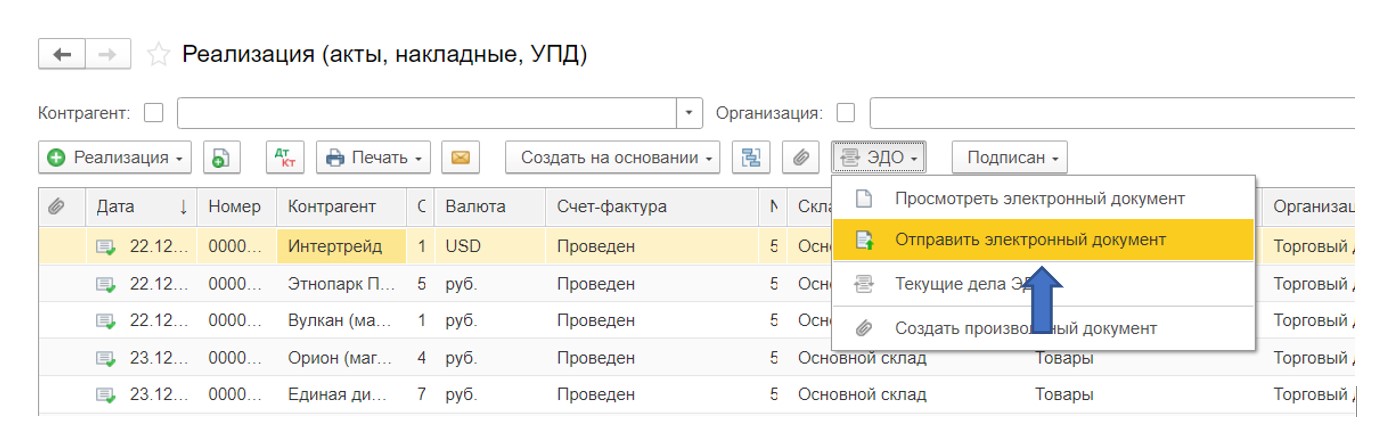Show Дт/Кт accounting entries
This screenshot has height=437, width=1391.
coord(285,157)
